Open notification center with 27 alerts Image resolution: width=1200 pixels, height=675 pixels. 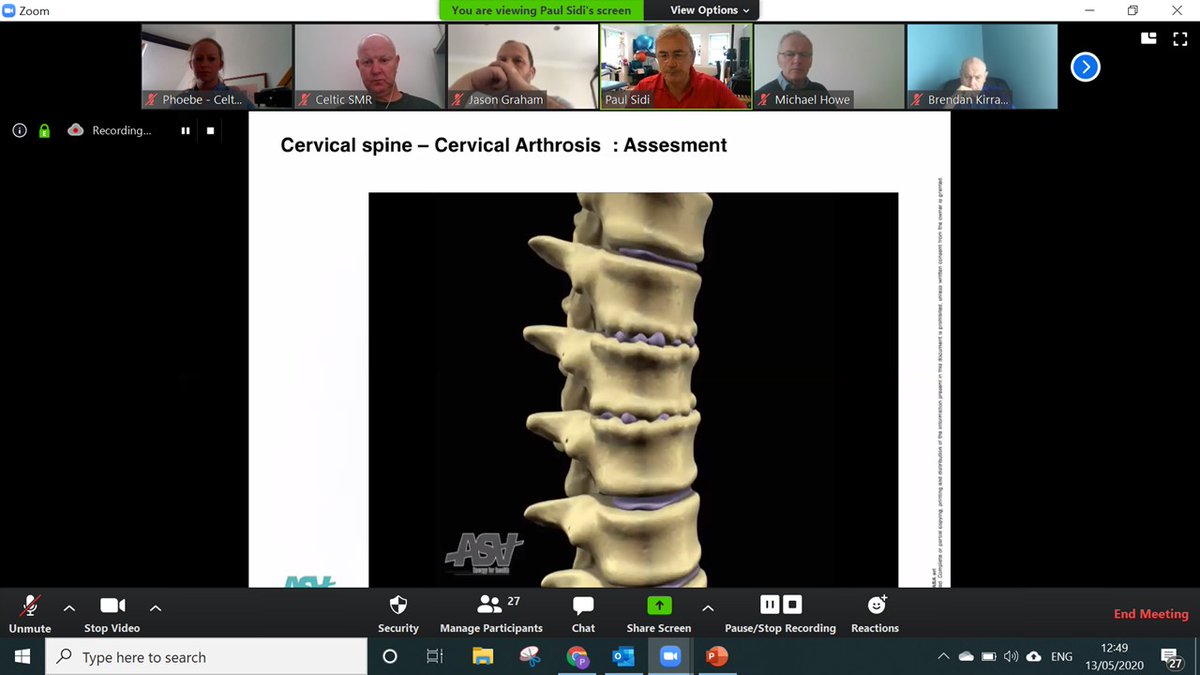pos(1172,657)
